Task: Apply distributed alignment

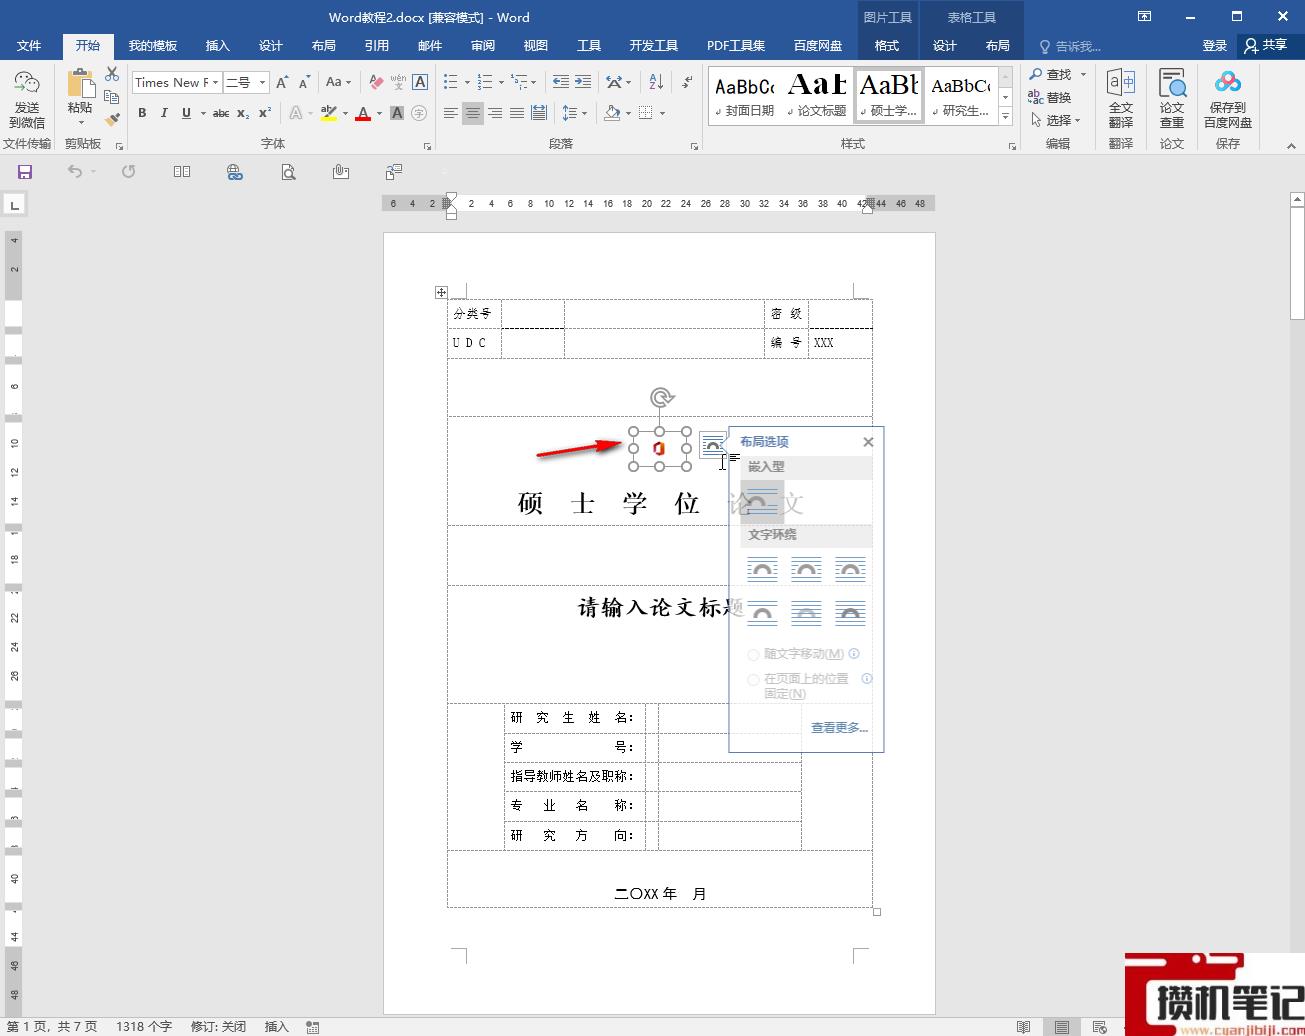Action: click(x=539, y=113)
